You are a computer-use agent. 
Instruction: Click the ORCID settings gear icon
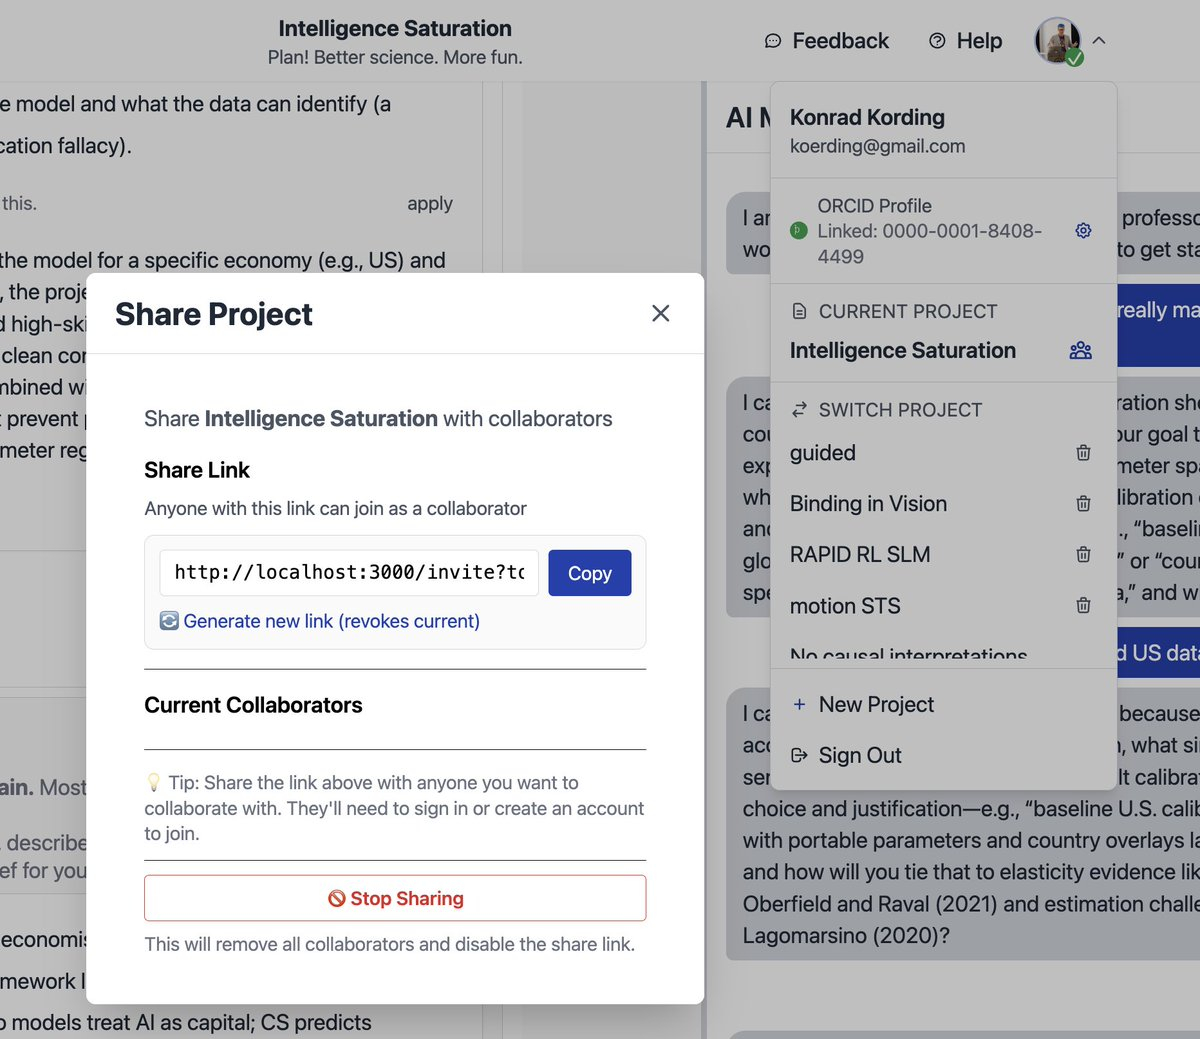coord(1083,231)
